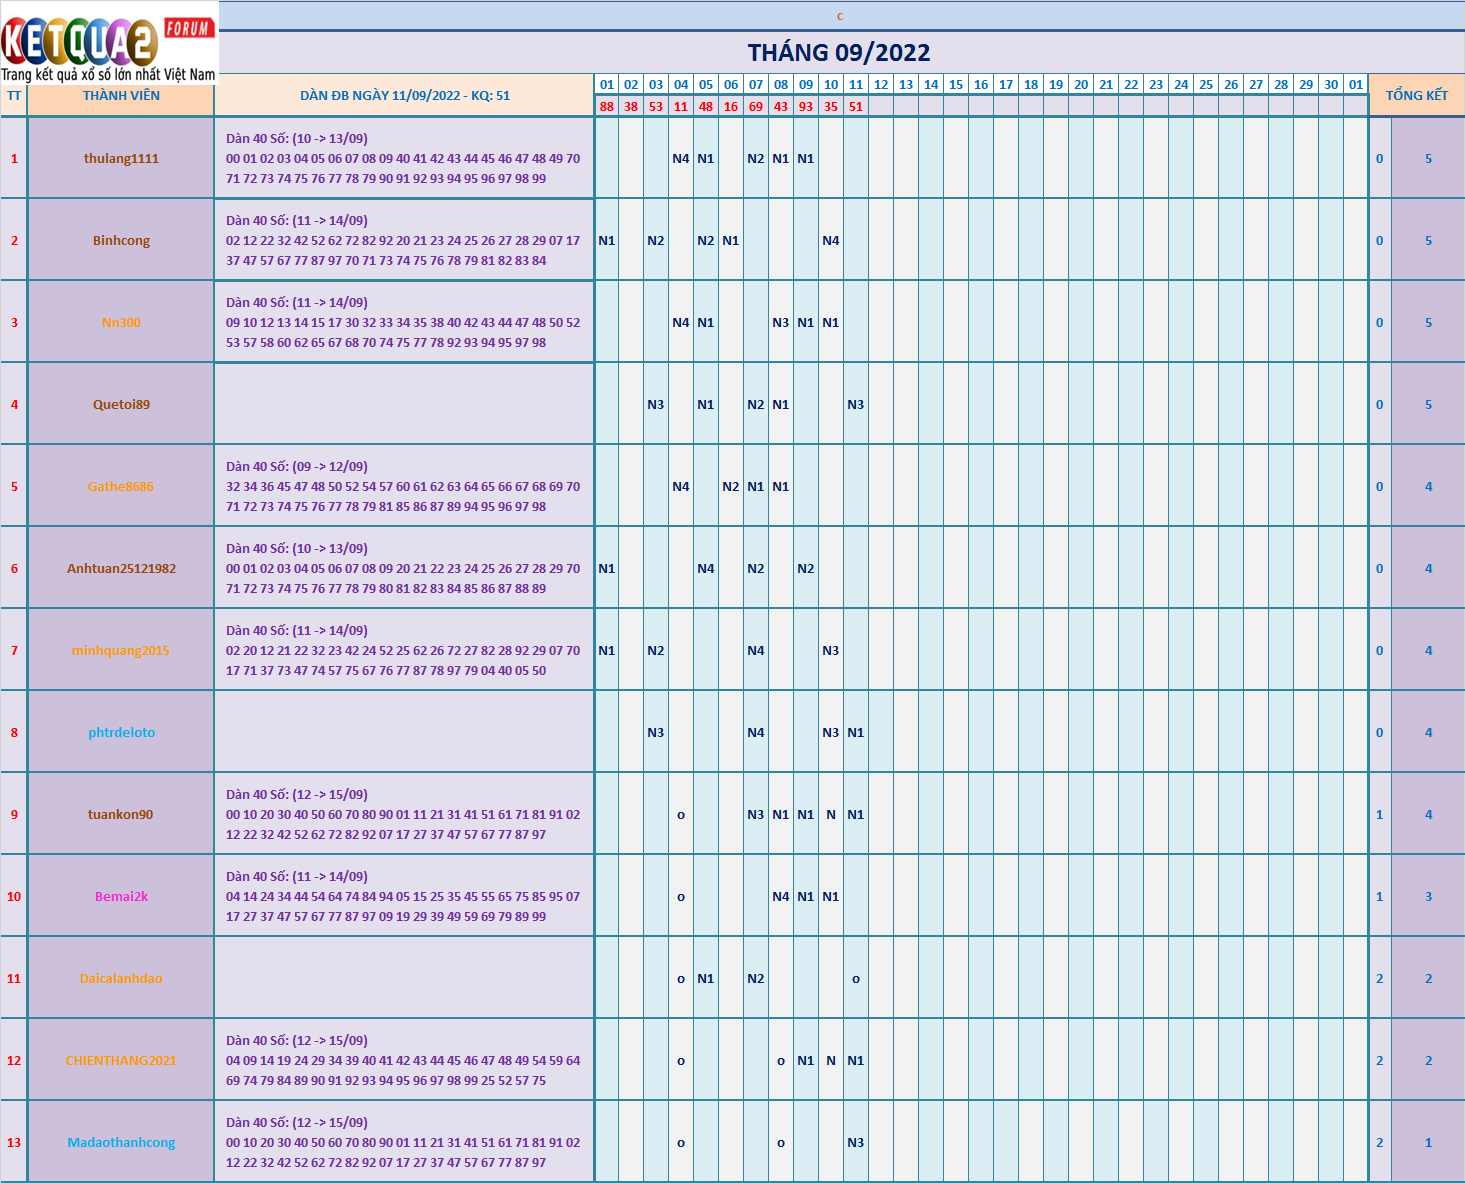Click CHIENTHANG2021's missed-count value 2
This screenshot has height=1183, width=1465.
pyautogui.click(x=1380, y=1060)
